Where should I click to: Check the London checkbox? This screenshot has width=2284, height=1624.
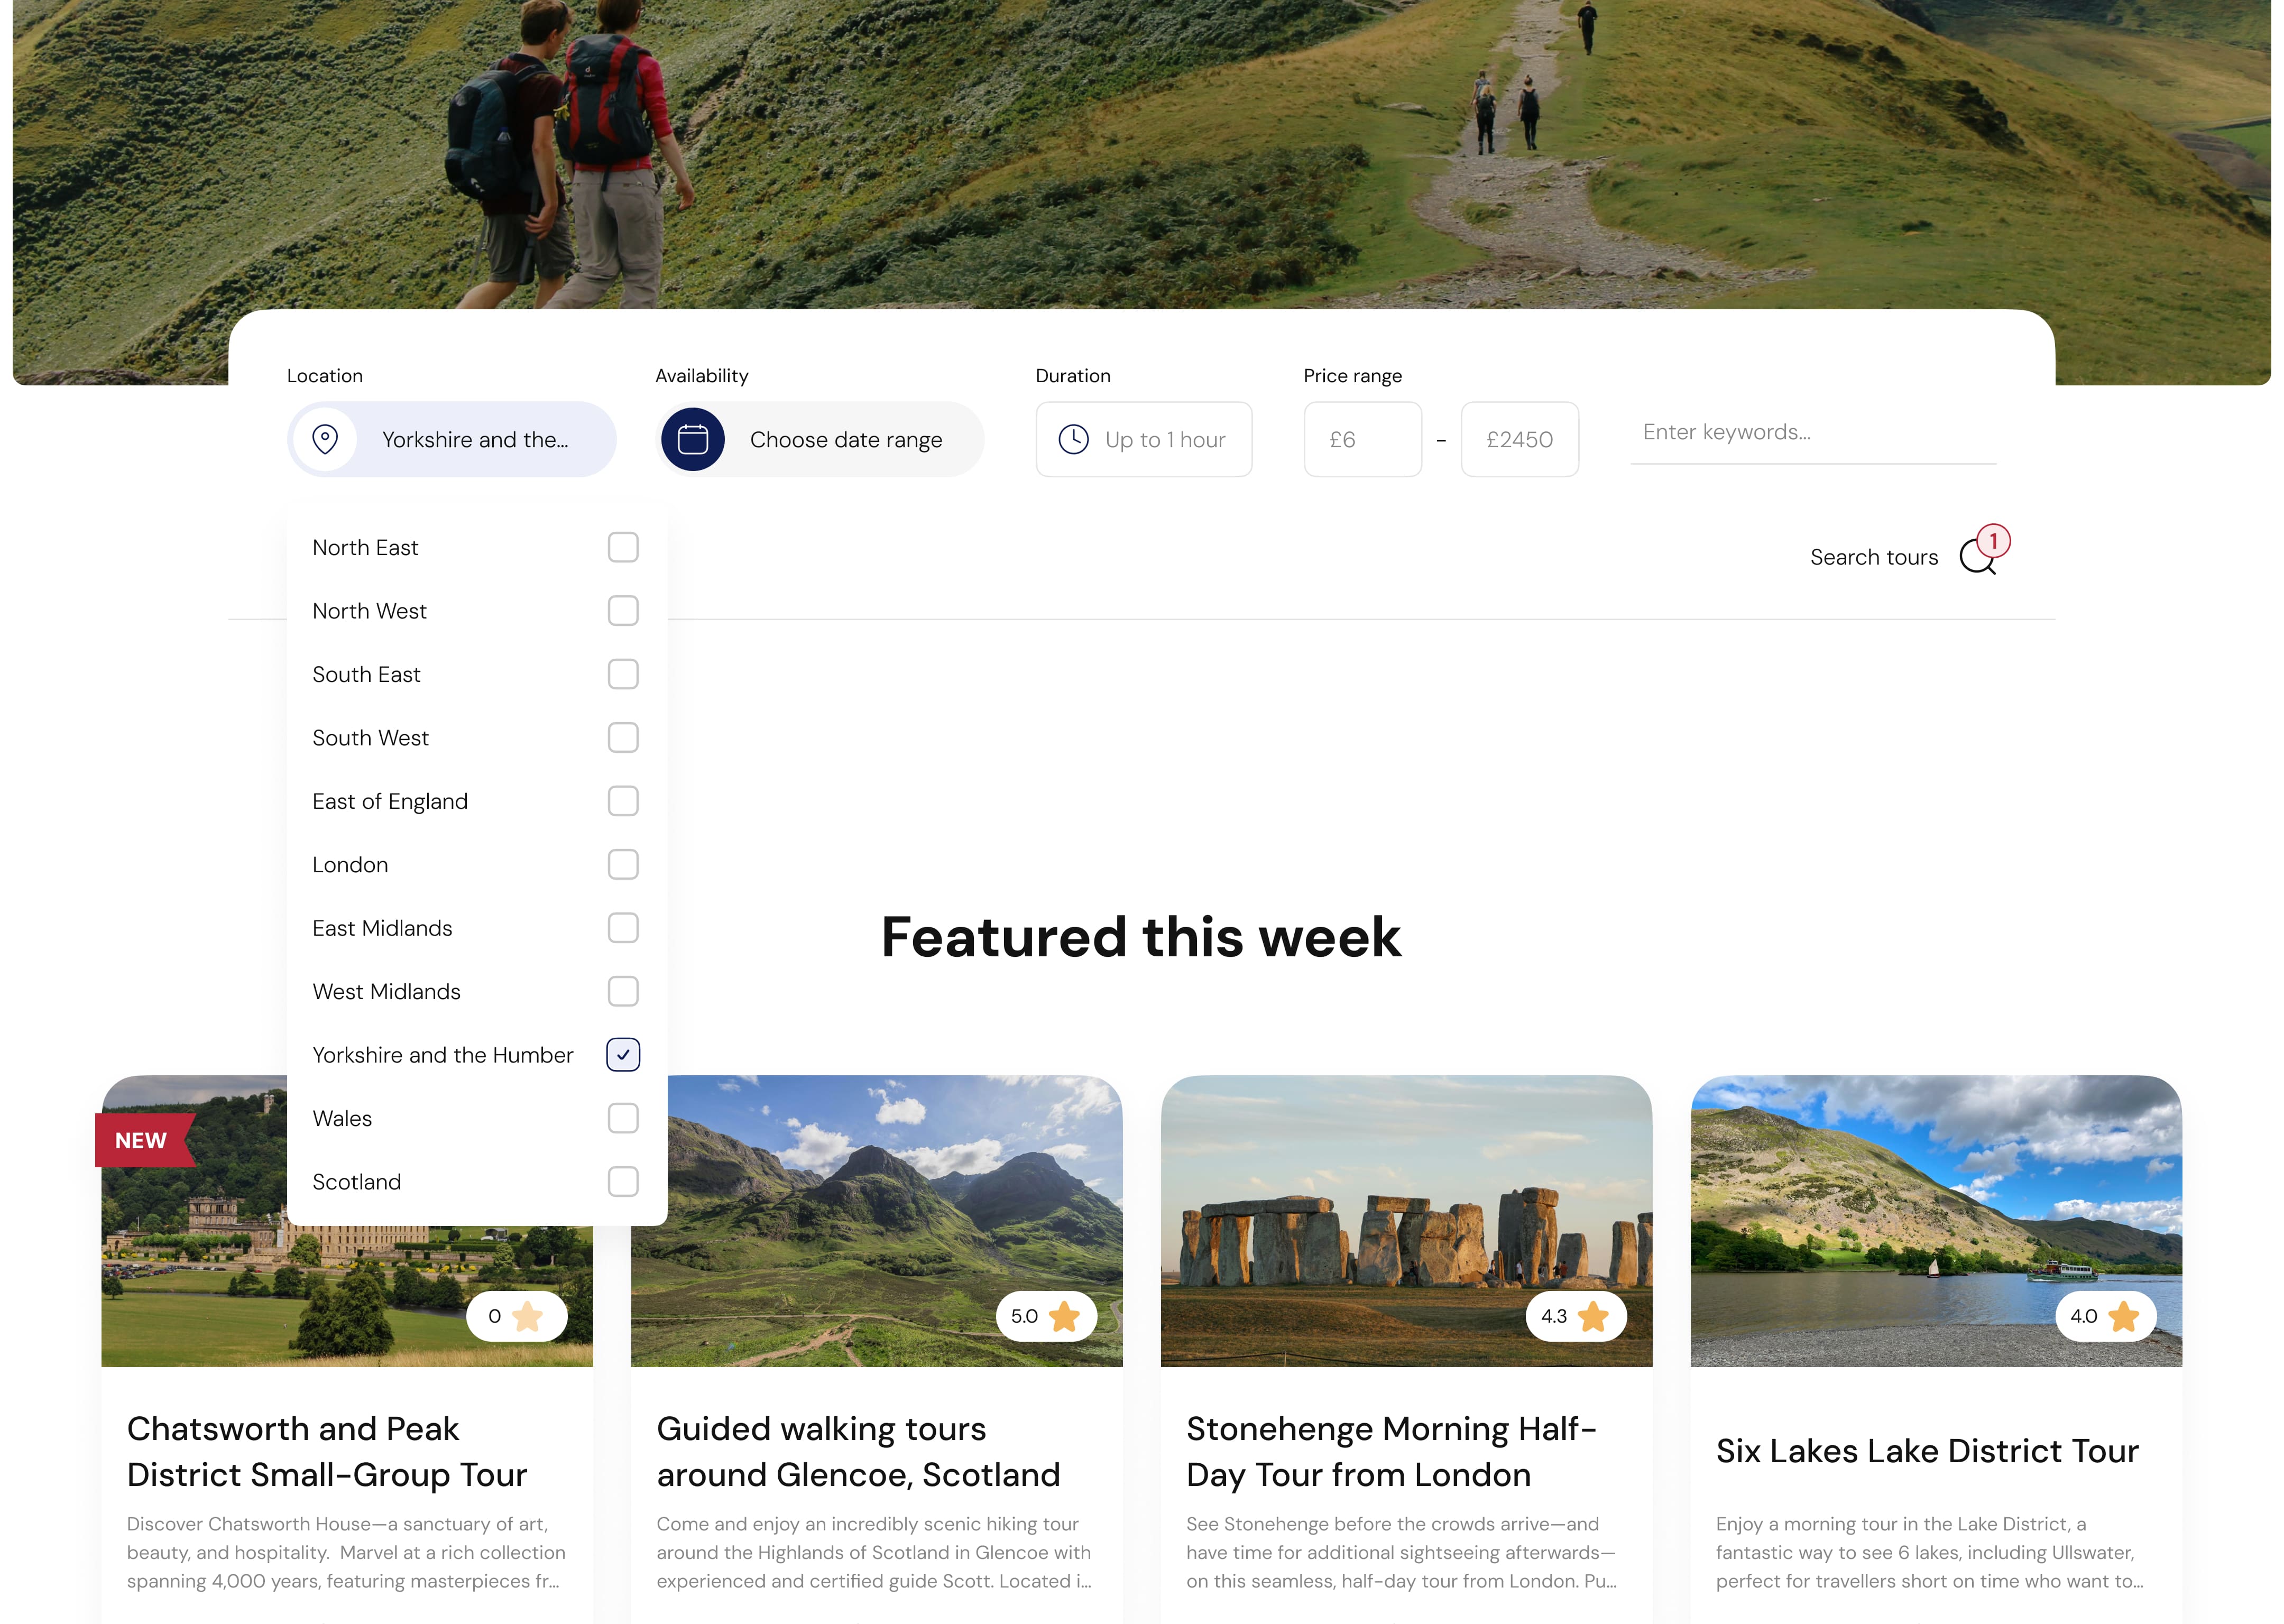[x=623, y=865]
